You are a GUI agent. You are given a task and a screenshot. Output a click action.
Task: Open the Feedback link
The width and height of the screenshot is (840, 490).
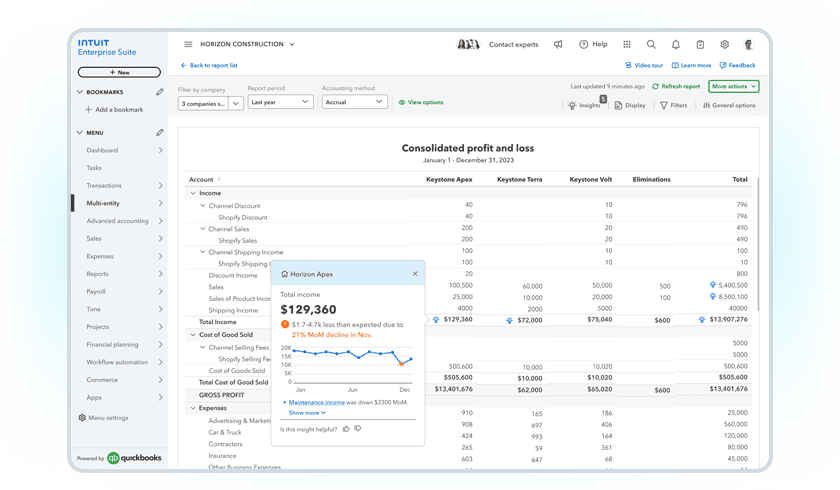(x=738, y=65)
